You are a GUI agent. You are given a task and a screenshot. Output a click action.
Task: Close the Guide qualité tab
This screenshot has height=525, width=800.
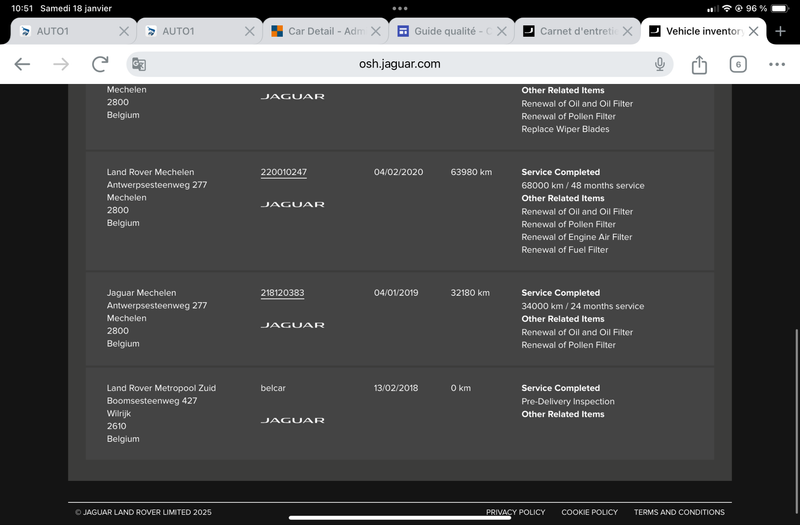coord(502,31)
